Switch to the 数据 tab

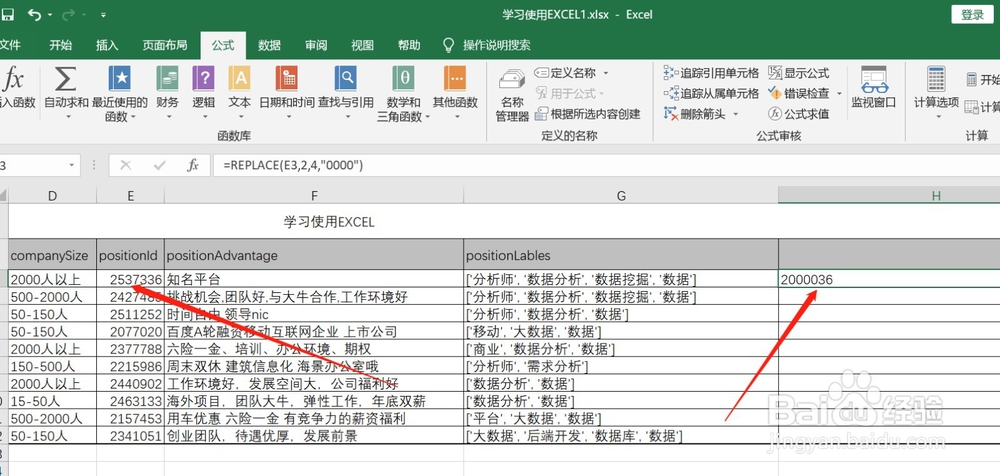click(269, 45)
